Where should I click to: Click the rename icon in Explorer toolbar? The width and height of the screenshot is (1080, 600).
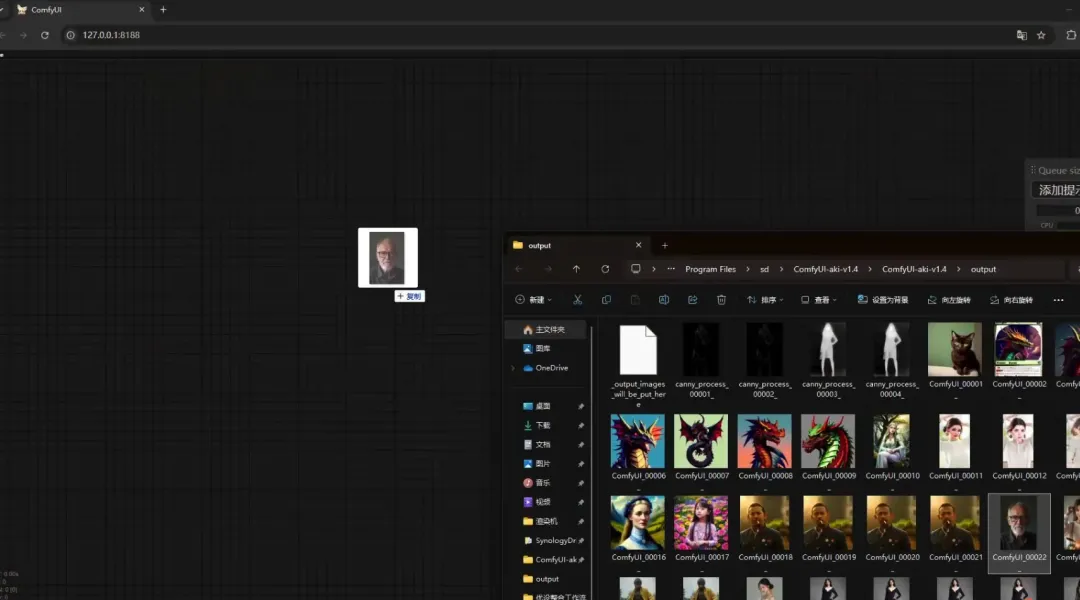coord(663,300)
